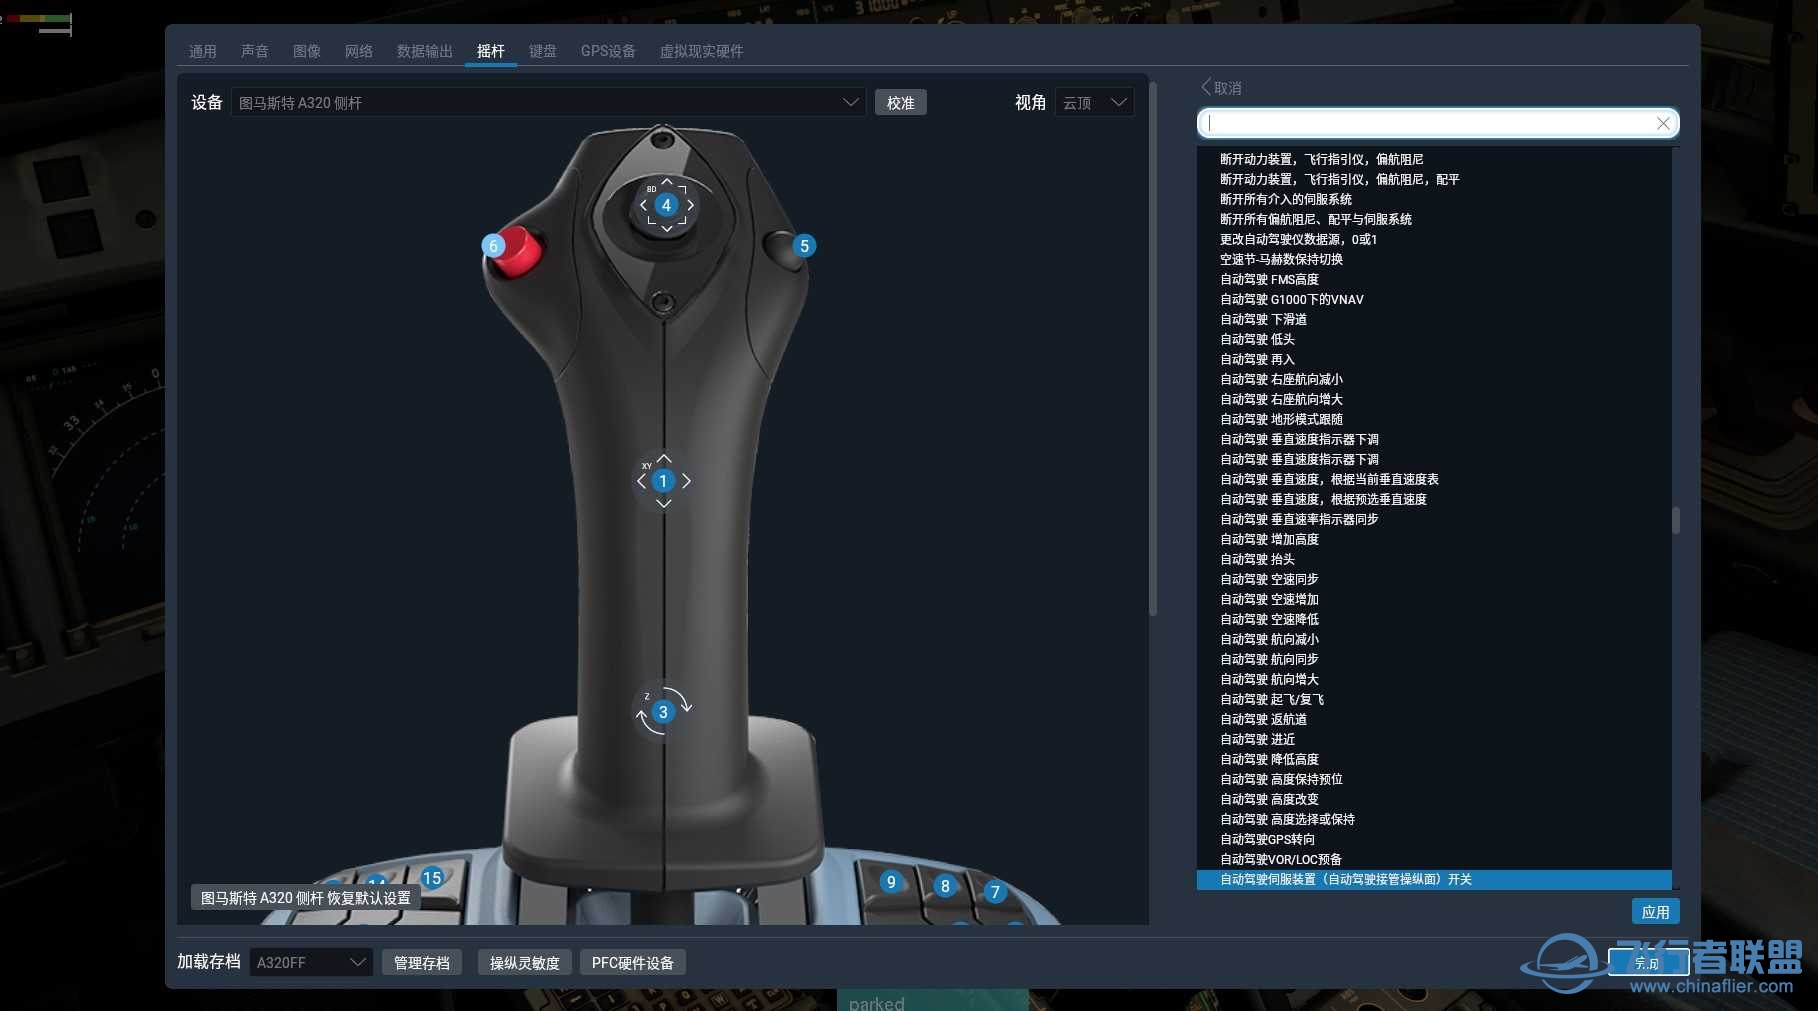
Task: Click the 完成 done button
Action: pyautogui.click(x=1648, y=962)
